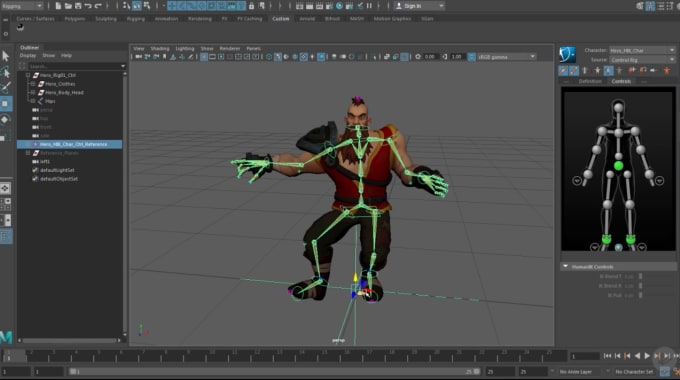The height and width of the screenshot is (380, 680).
Task: Open the viewport Lighting menu
Action: click(x=185, y=49)
